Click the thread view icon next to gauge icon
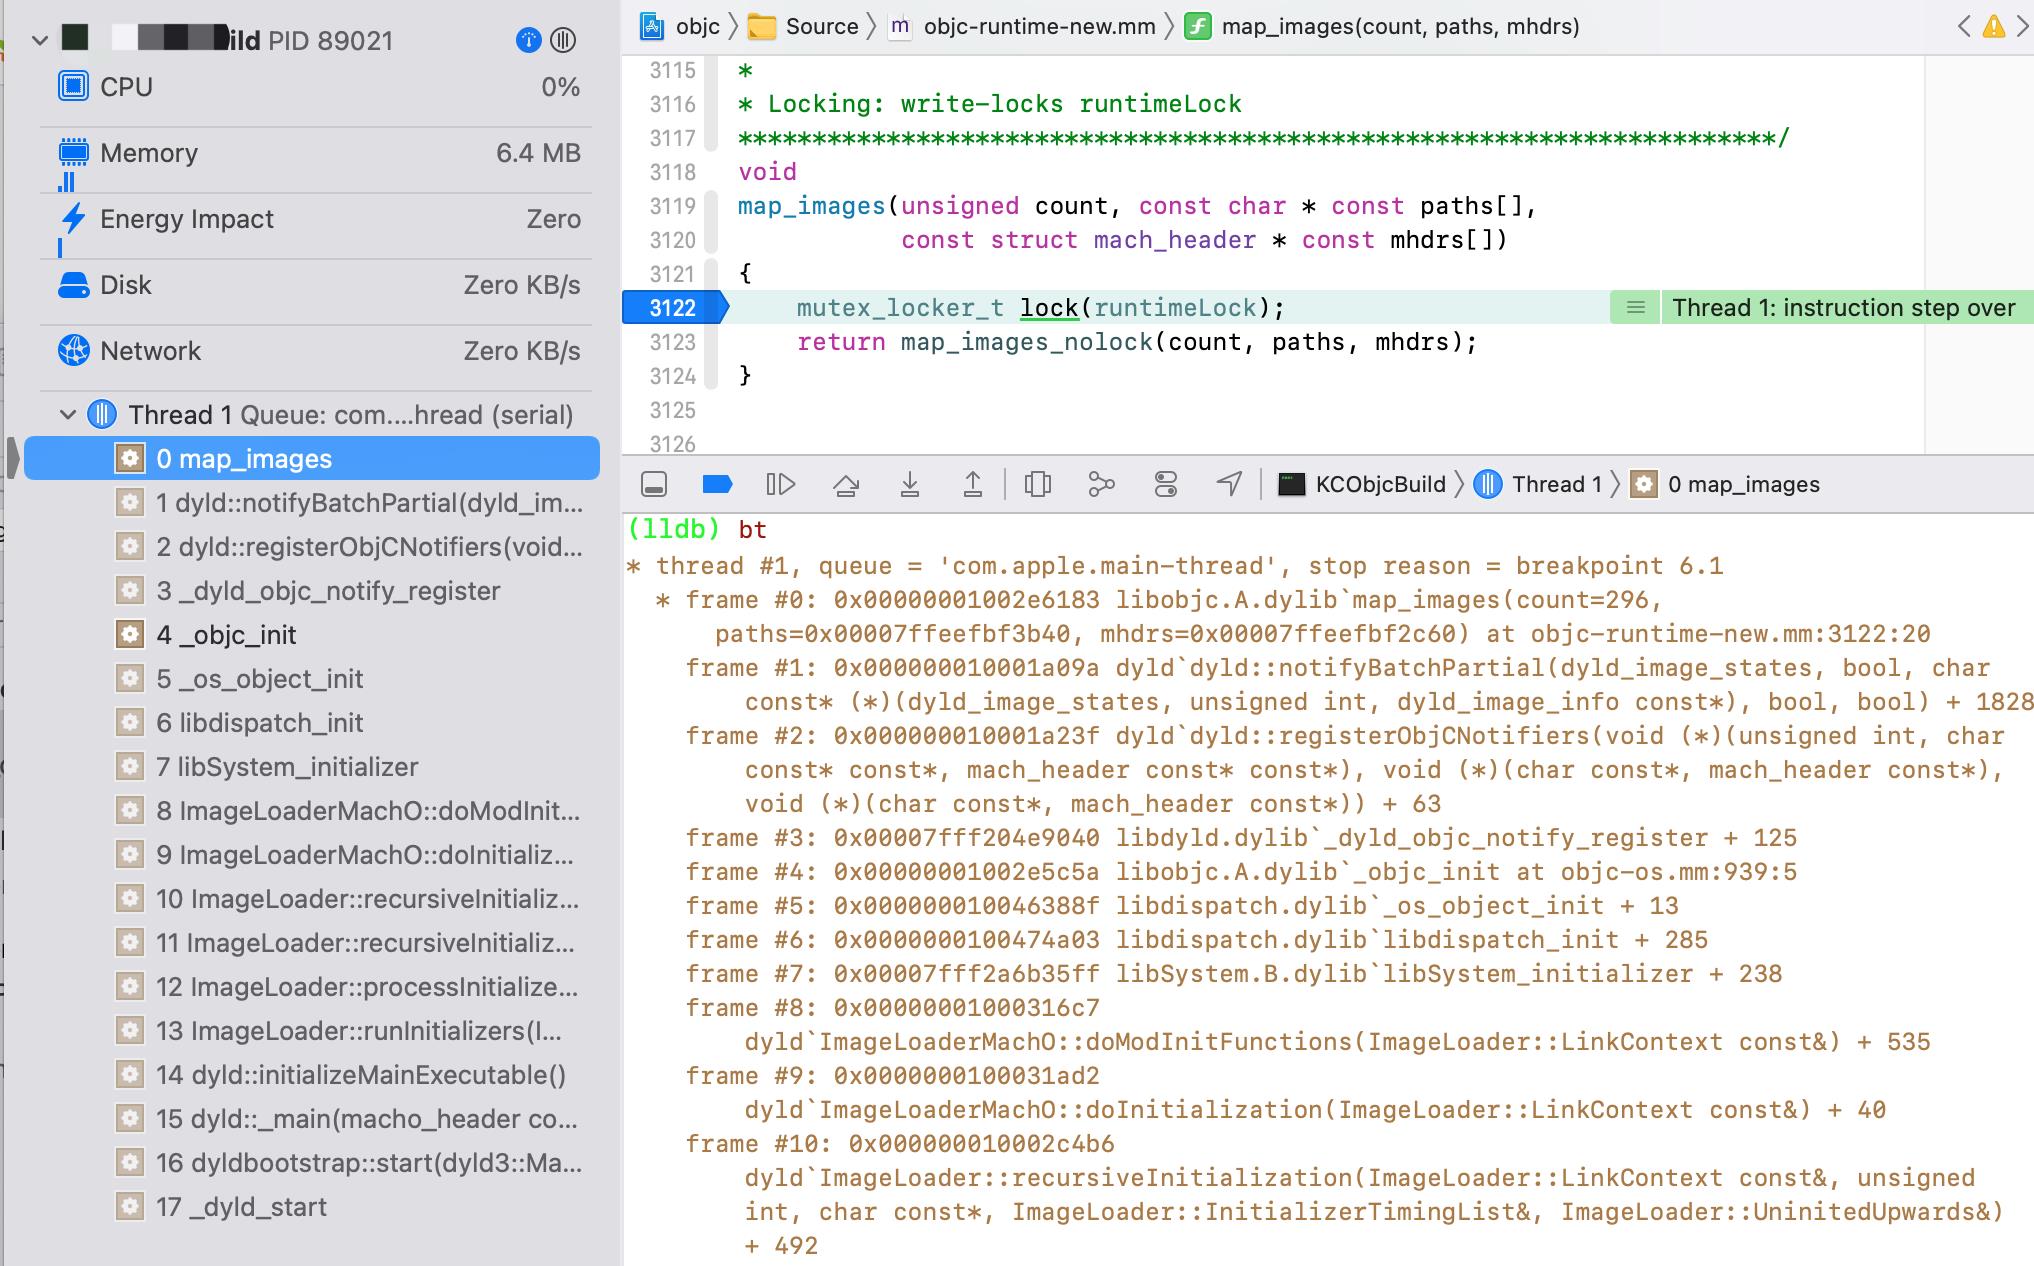This screenshot has height=1266, width=2034. [564, 40]
